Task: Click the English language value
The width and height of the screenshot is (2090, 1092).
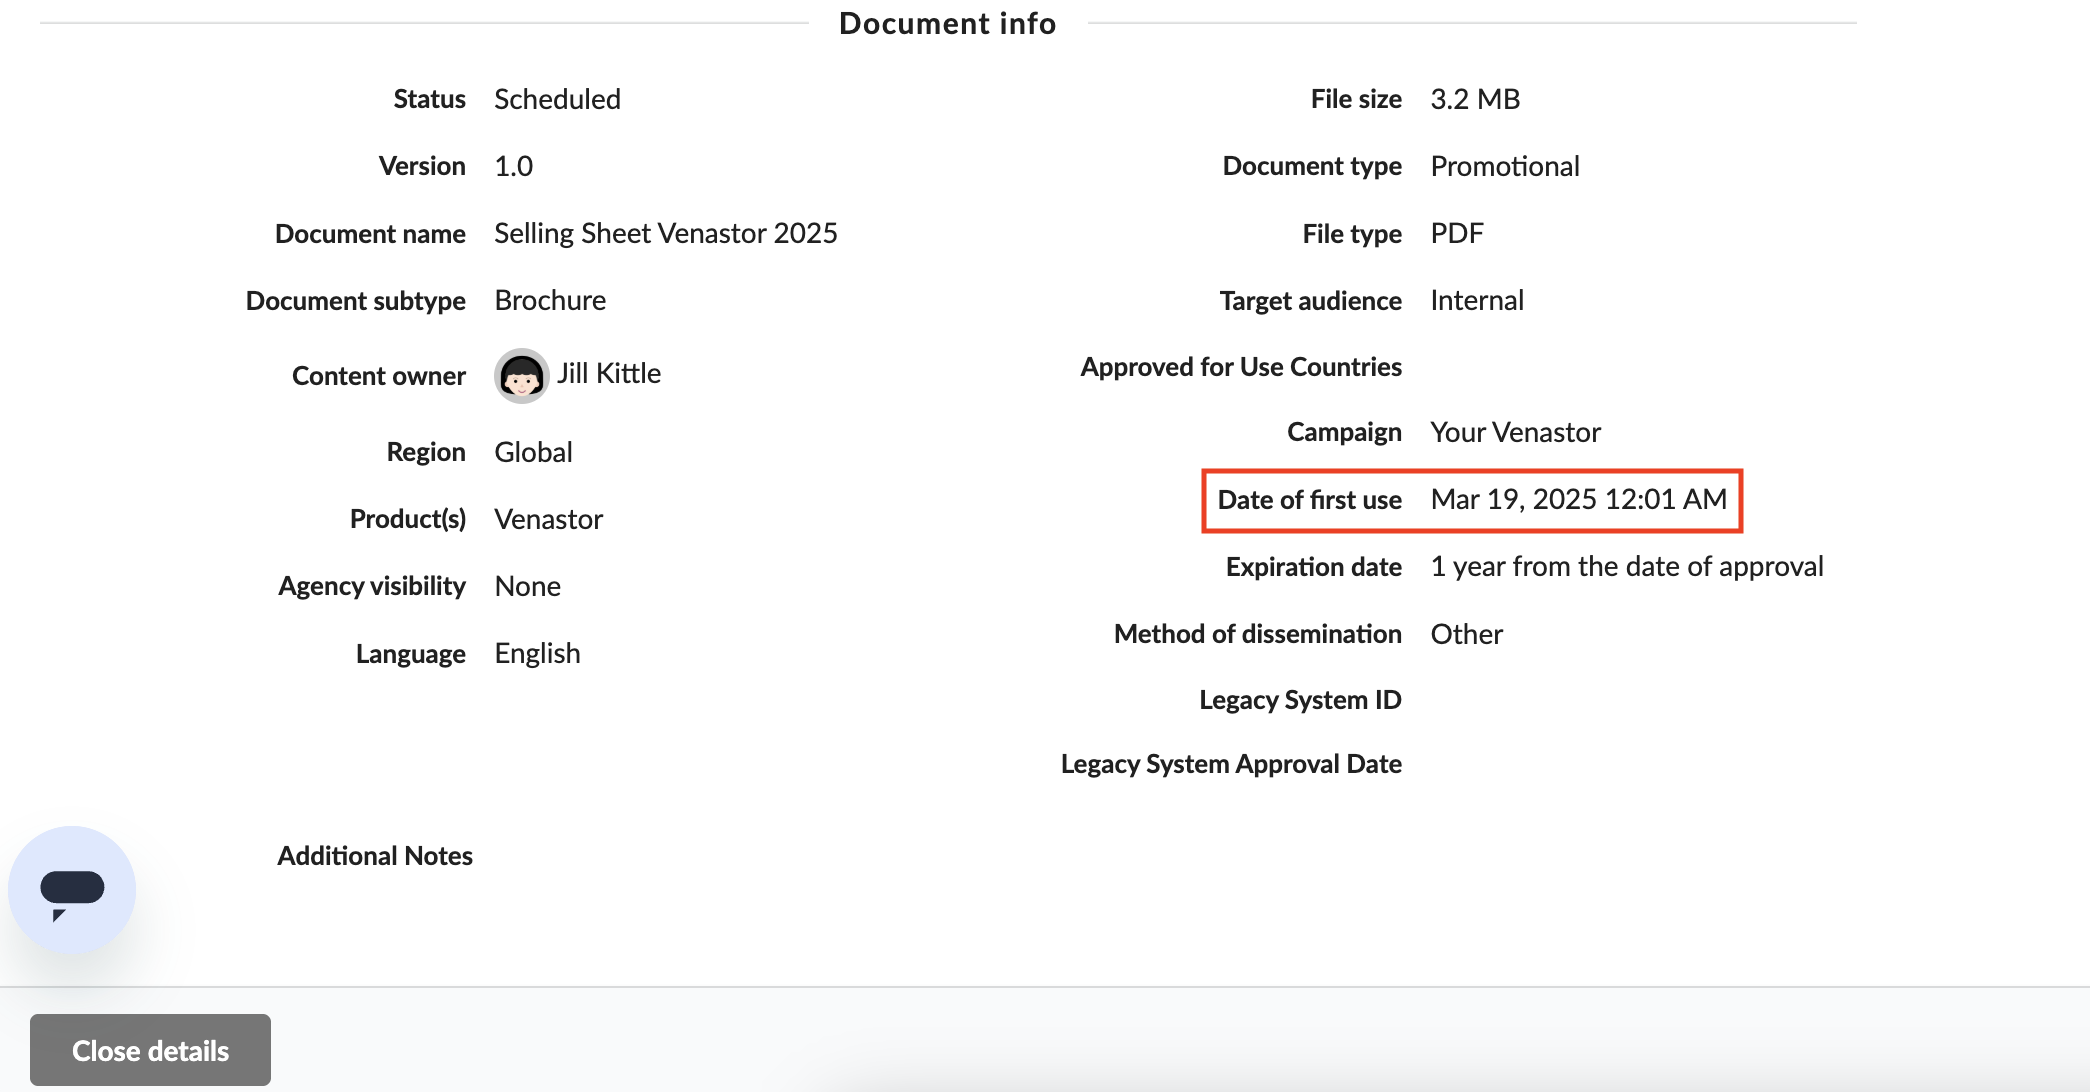Action: tap(537, 653)
